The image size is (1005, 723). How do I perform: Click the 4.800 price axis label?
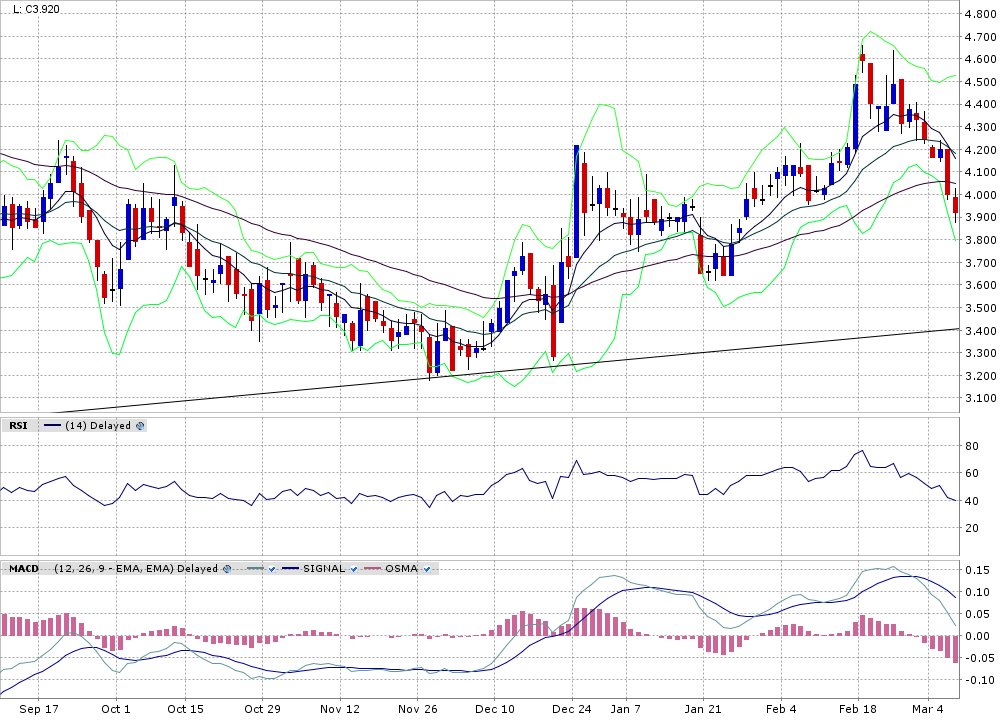coord(980,14)
